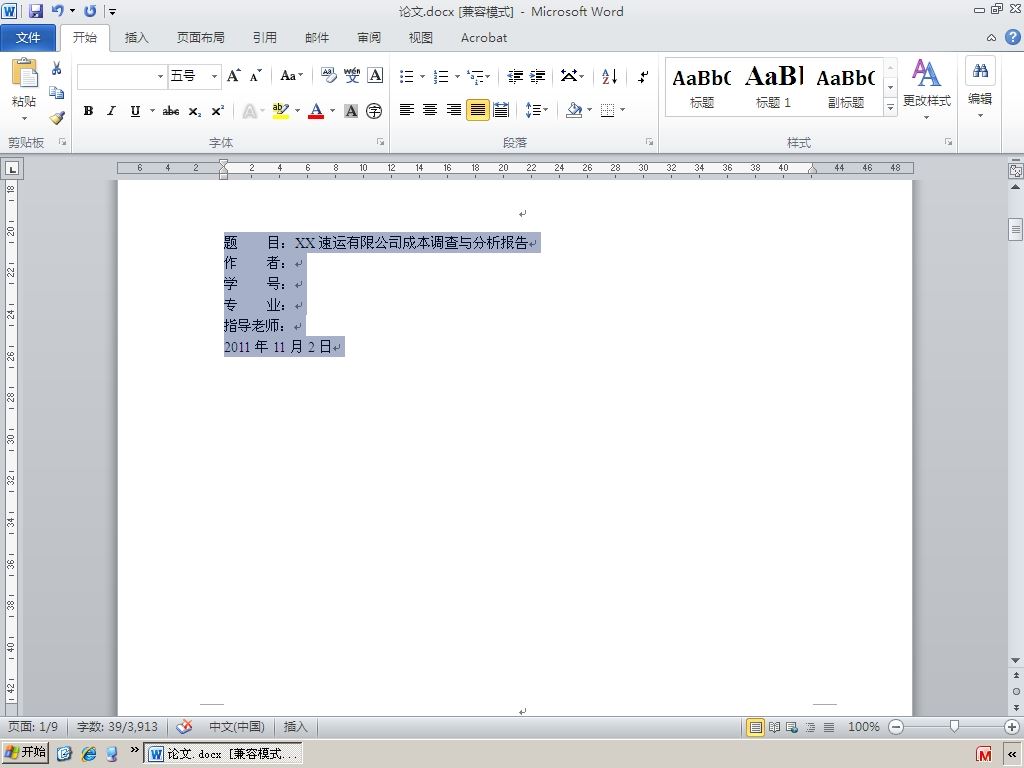Shrink font size with the smaller A
1024x768 pixels.
click(x=255, y=76)
